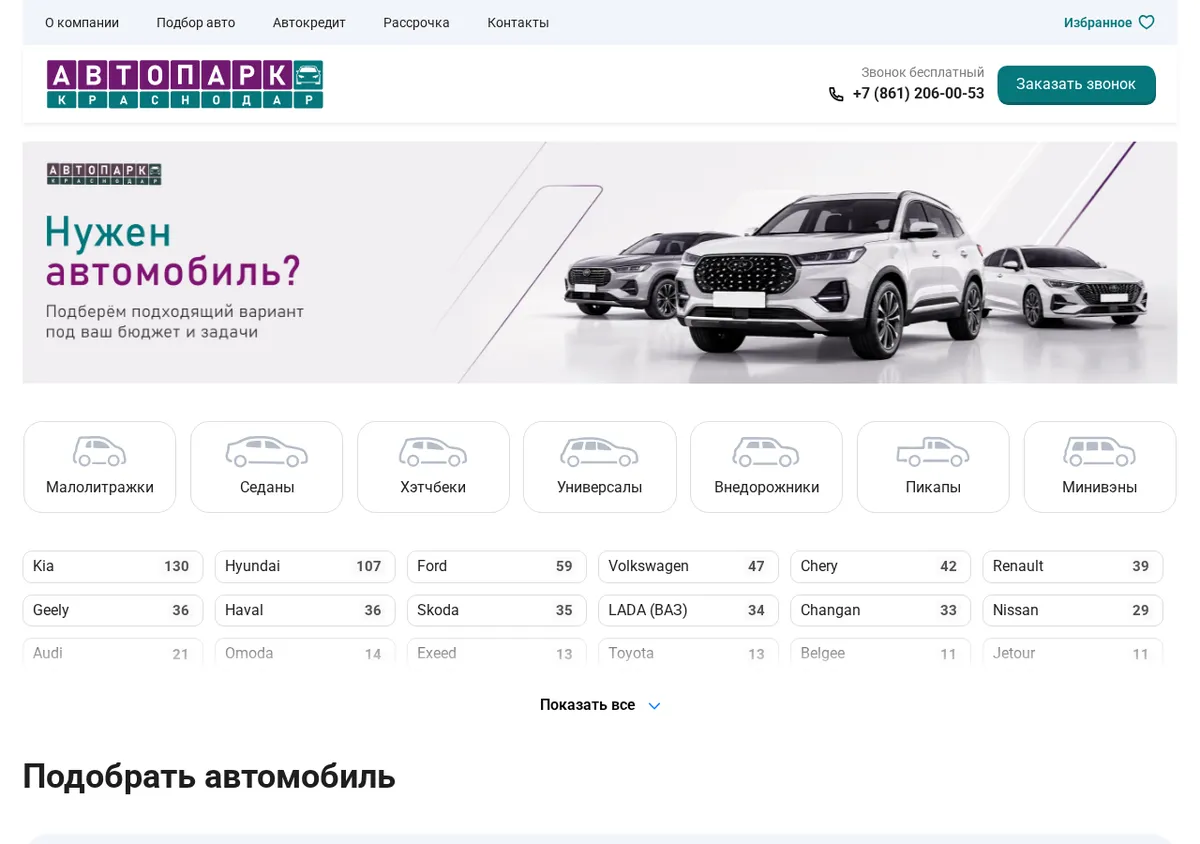Select the Volkswagen brand filter
The height and width of the screenshot is (844, 1200).
point(688,567)
